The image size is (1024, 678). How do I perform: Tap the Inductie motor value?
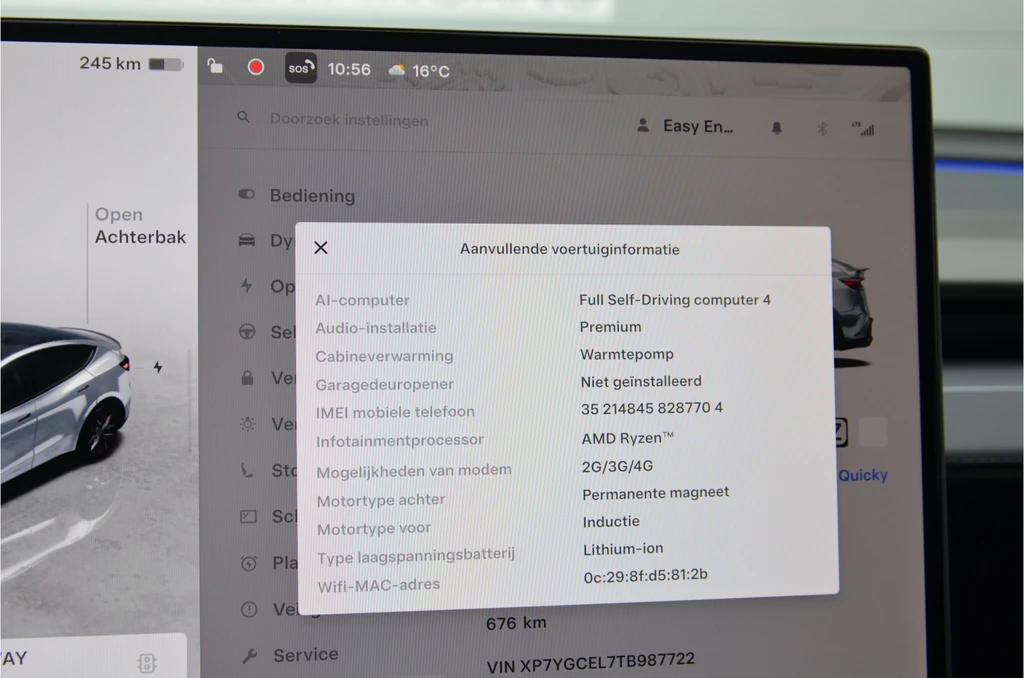click(x=611, y=521)
